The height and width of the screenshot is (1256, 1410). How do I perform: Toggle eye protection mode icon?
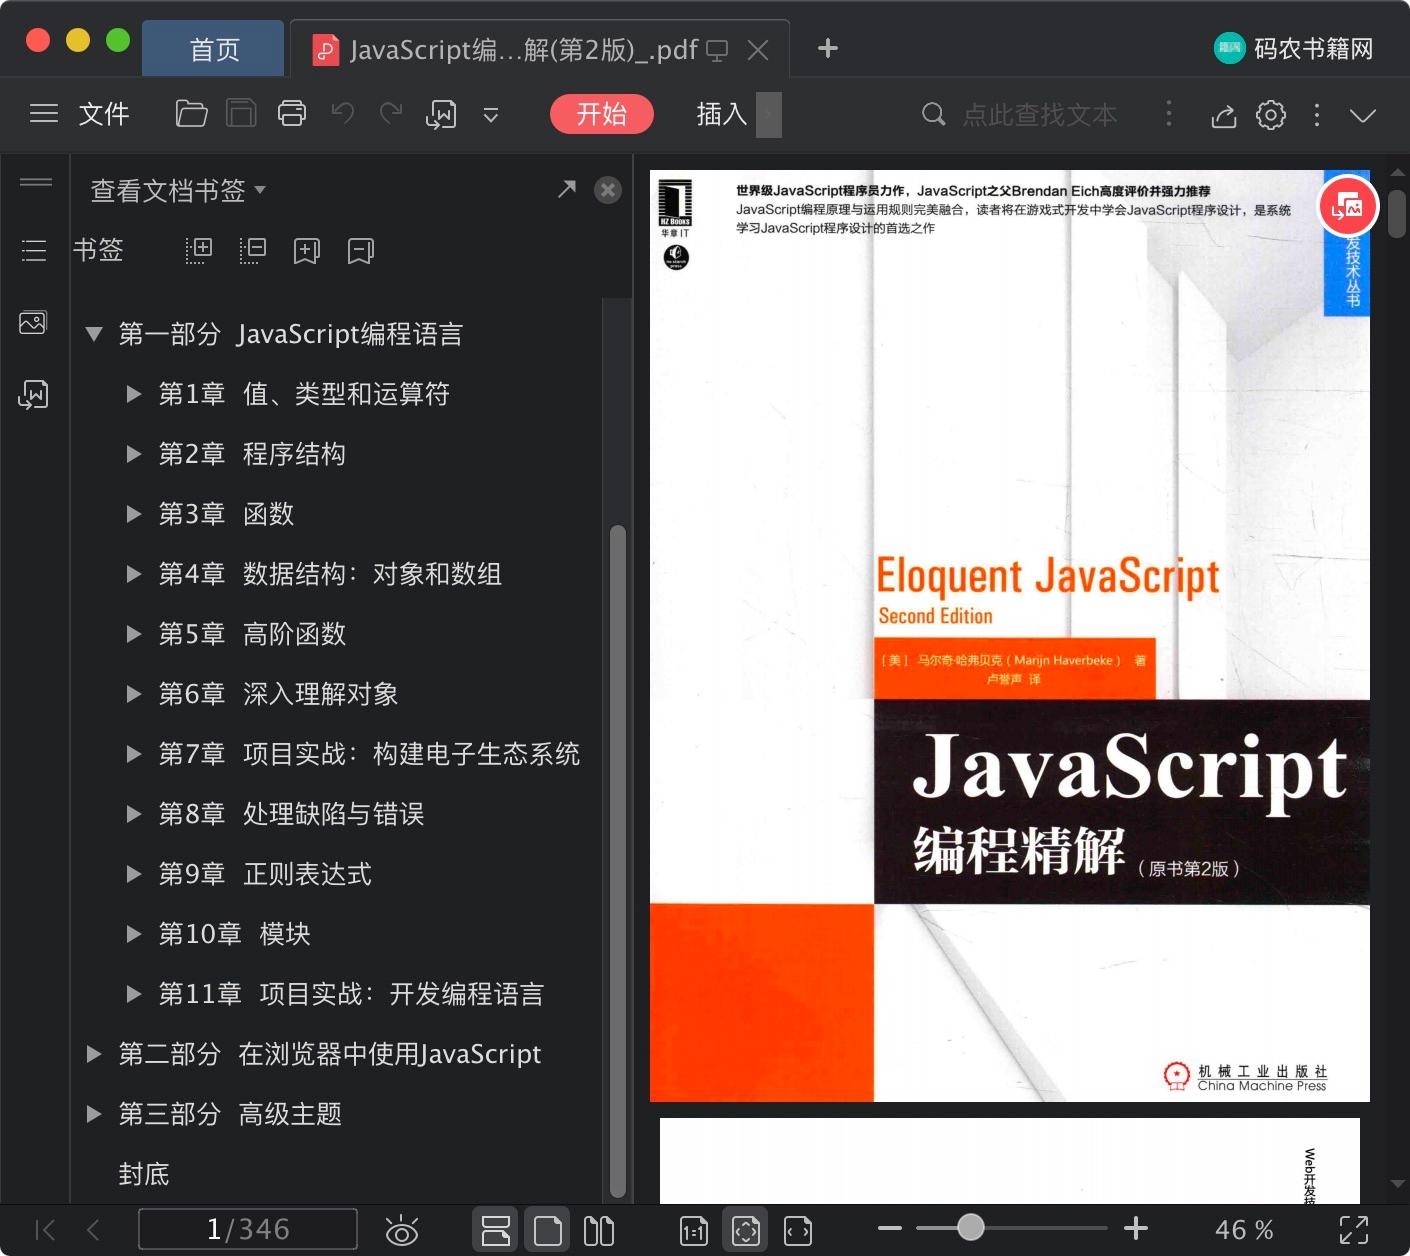[x=401, y=1230]
